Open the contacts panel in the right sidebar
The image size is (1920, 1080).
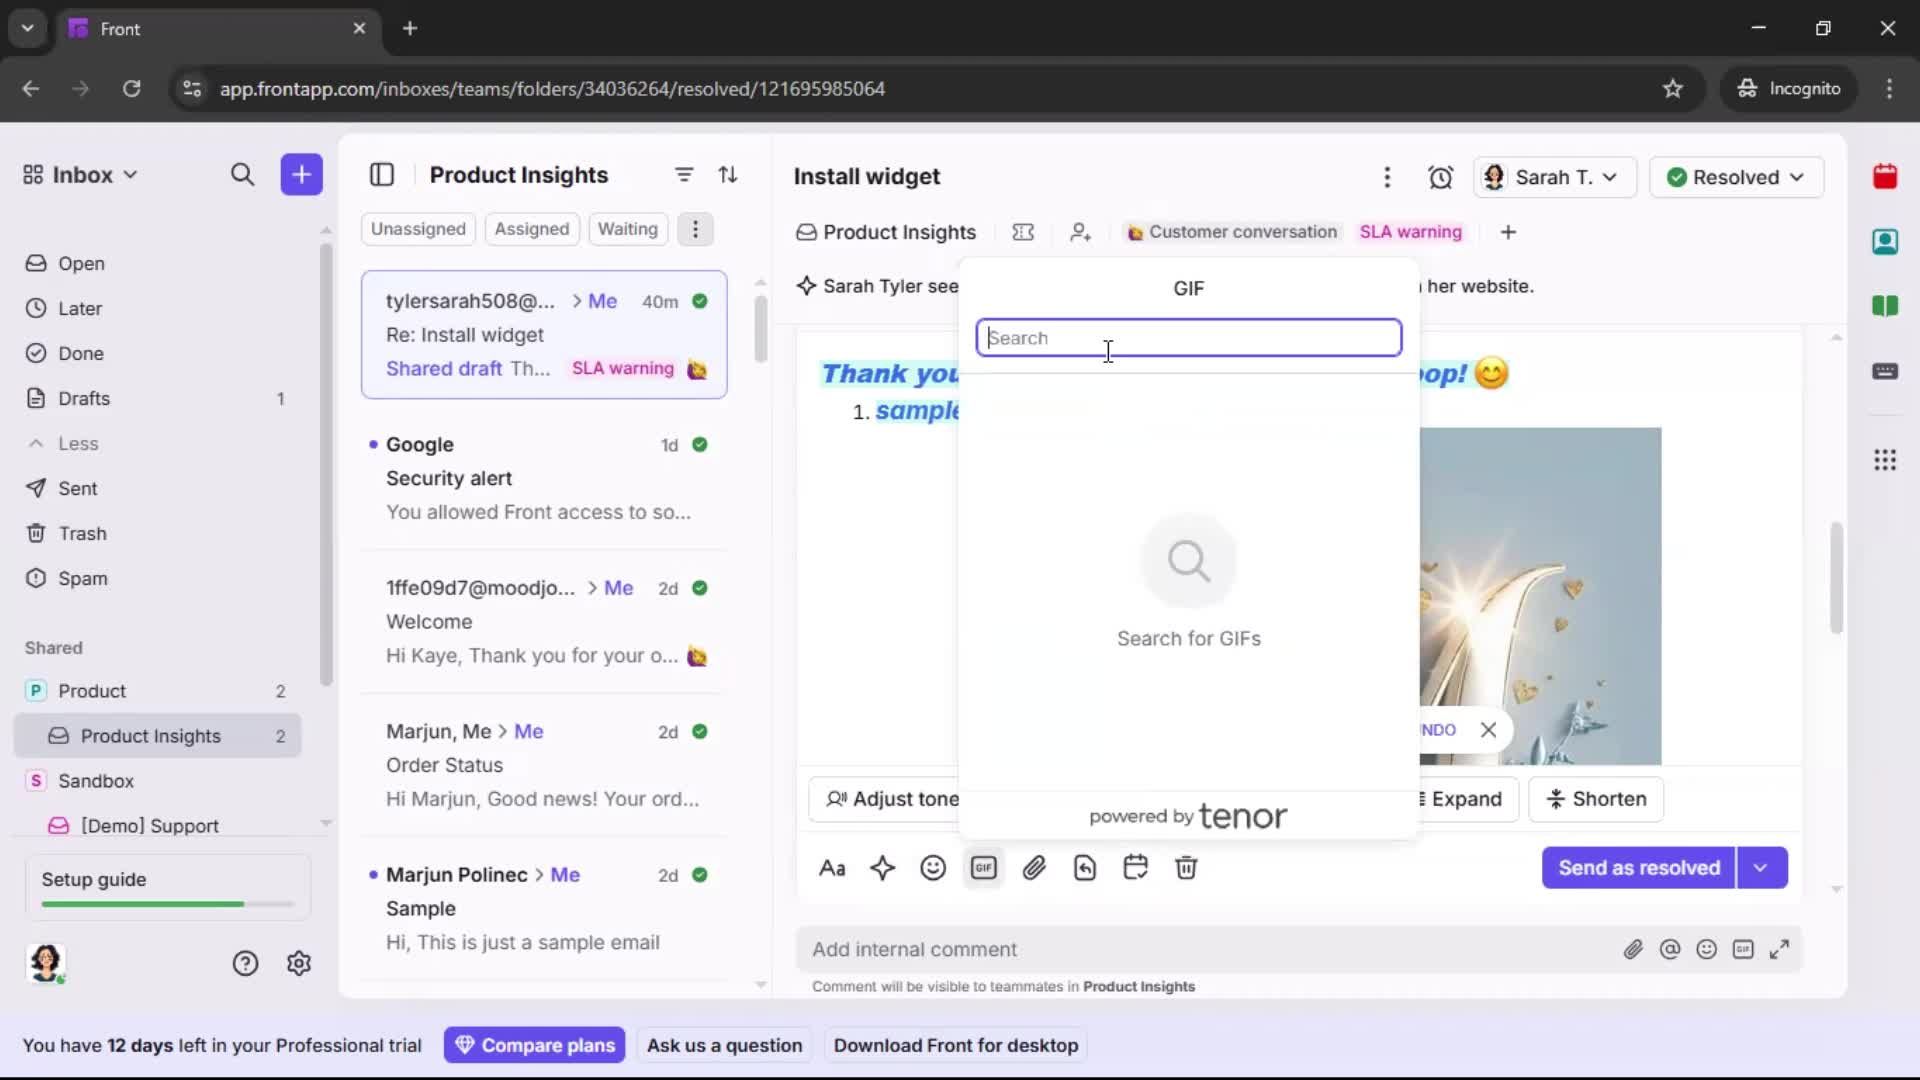coord(1886,242)
